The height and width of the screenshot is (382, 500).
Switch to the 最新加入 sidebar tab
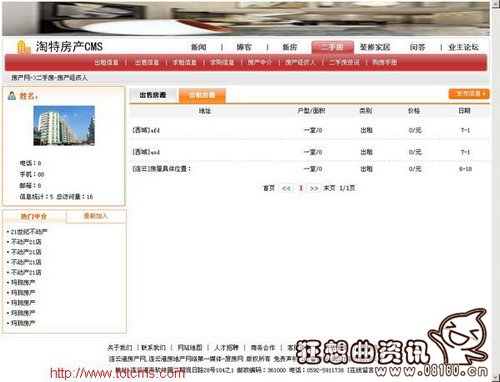coord(96,216)
